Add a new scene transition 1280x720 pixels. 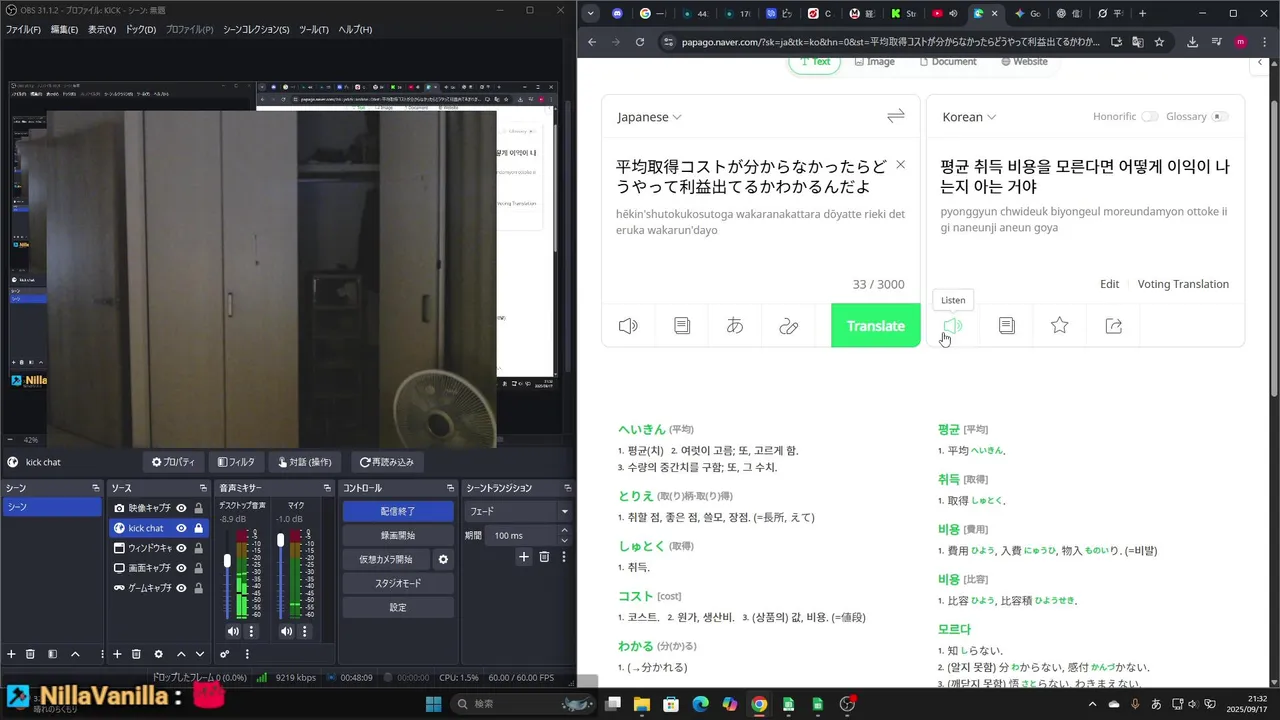[523, 557]
